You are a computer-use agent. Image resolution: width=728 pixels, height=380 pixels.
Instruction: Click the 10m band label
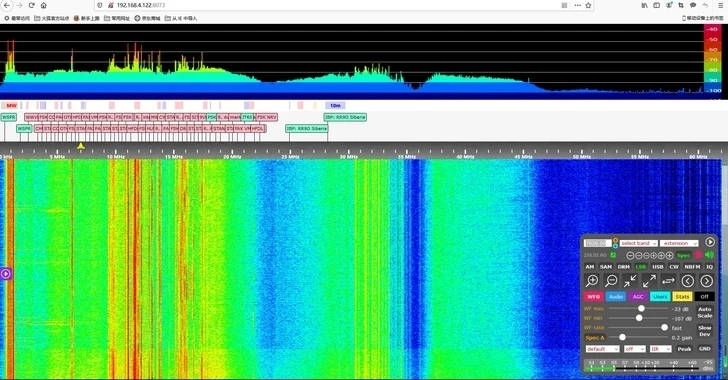pyautogui.click(x=335, y=105)
